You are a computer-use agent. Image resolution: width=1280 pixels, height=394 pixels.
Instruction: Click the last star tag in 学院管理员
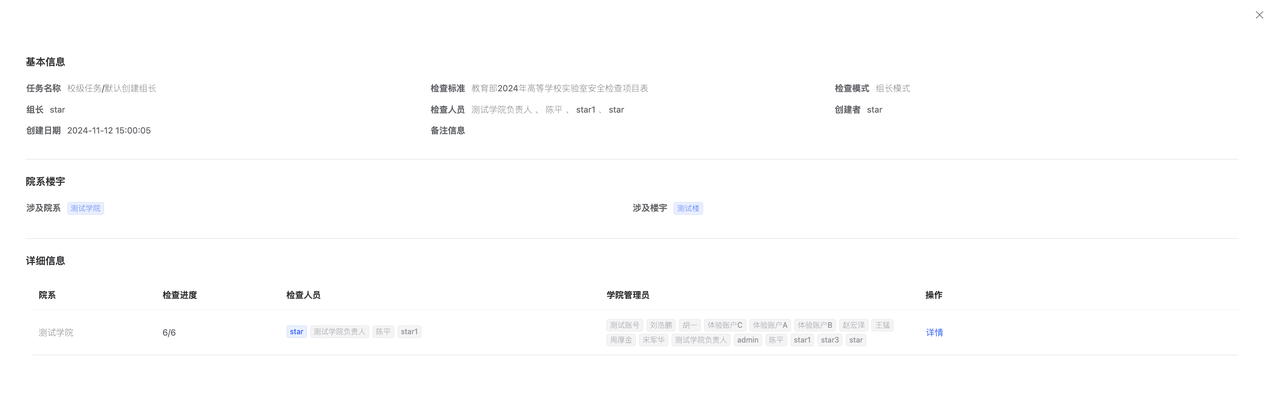[x=856, y=340]
